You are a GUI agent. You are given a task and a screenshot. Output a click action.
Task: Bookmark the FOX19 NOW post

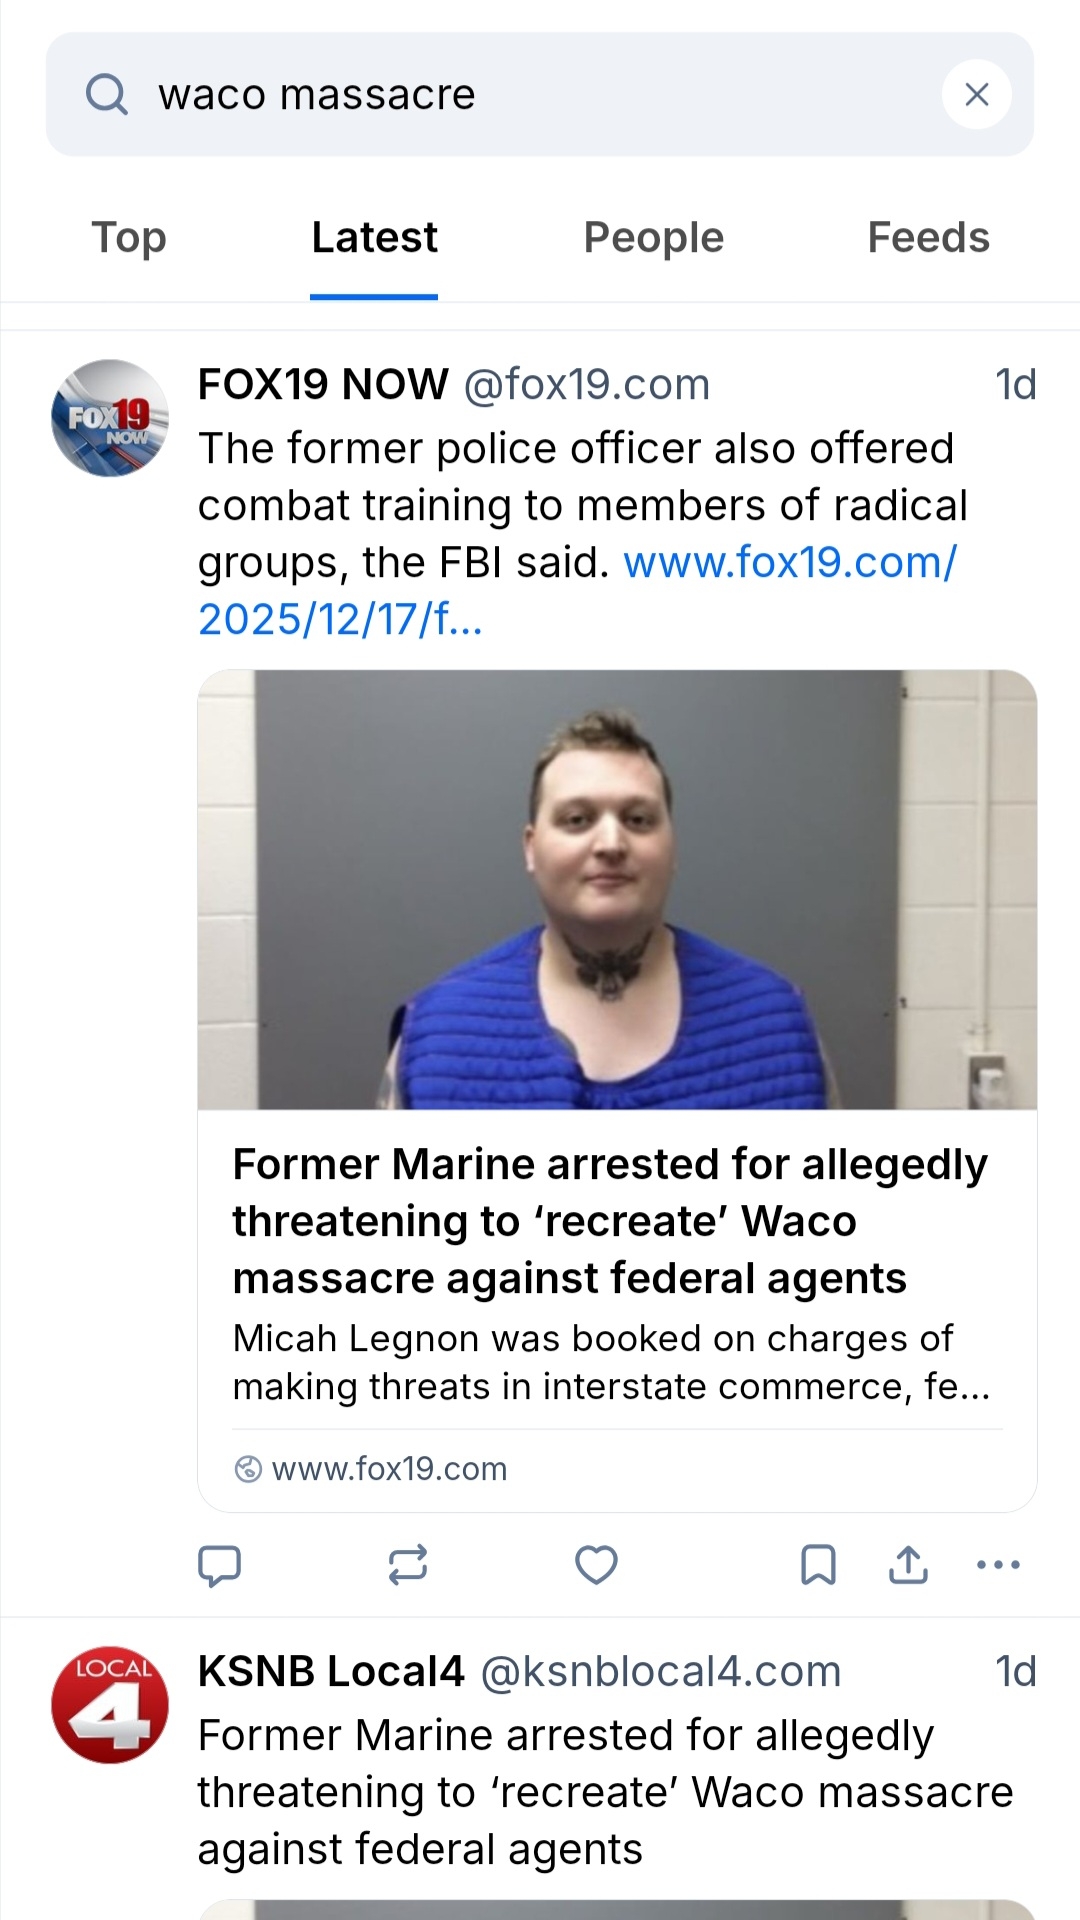(x=818, y=1565)
